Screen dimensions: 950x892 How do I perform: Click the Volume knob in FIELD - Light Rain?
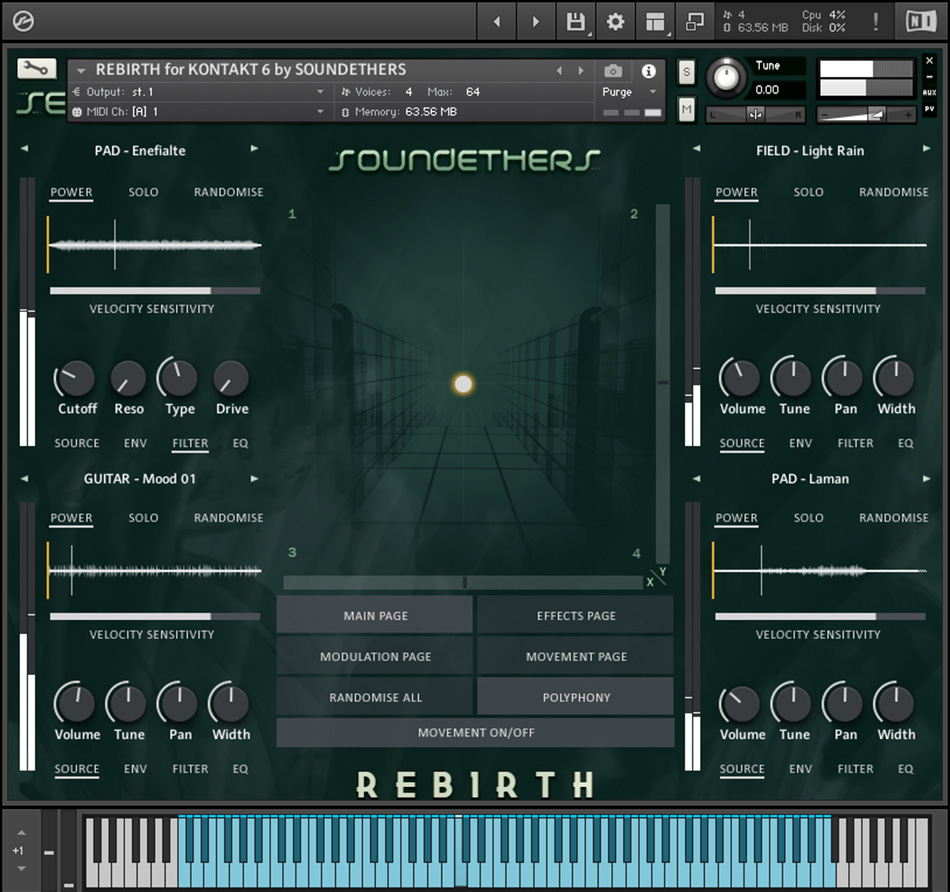pos(740,378)
